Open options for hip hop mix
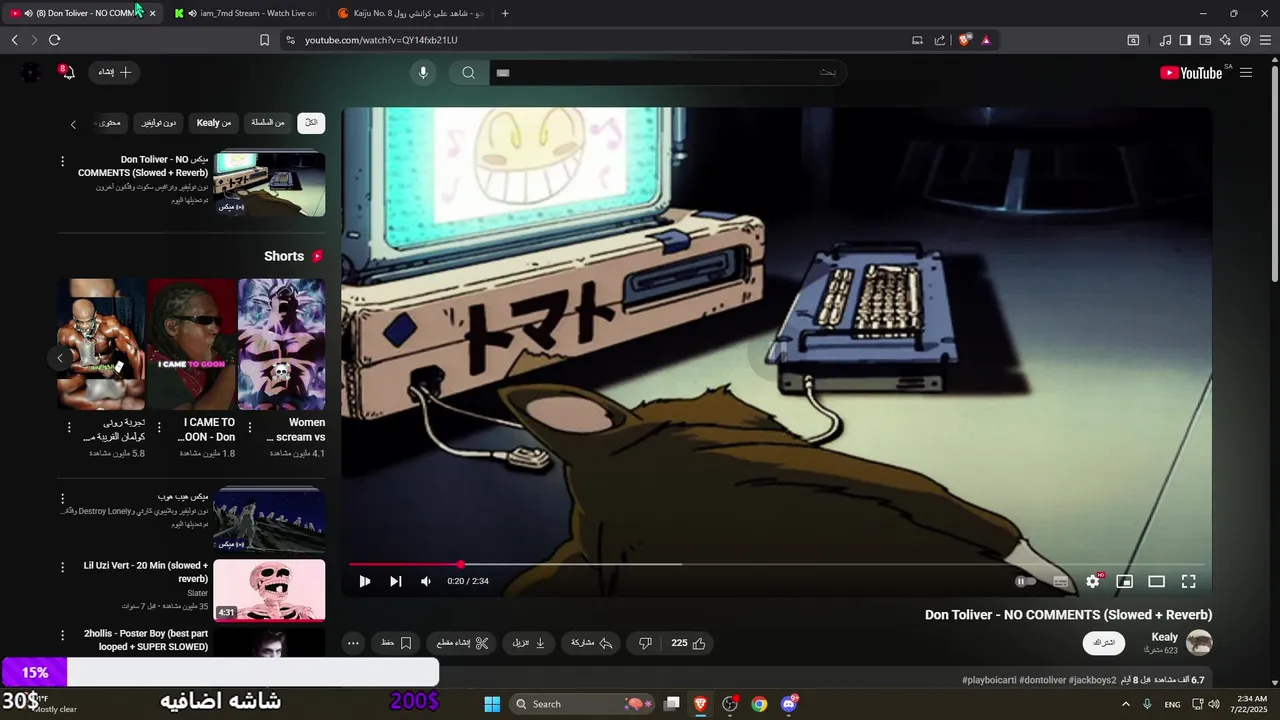1280x720 pixels. click(x=62, y=498)
